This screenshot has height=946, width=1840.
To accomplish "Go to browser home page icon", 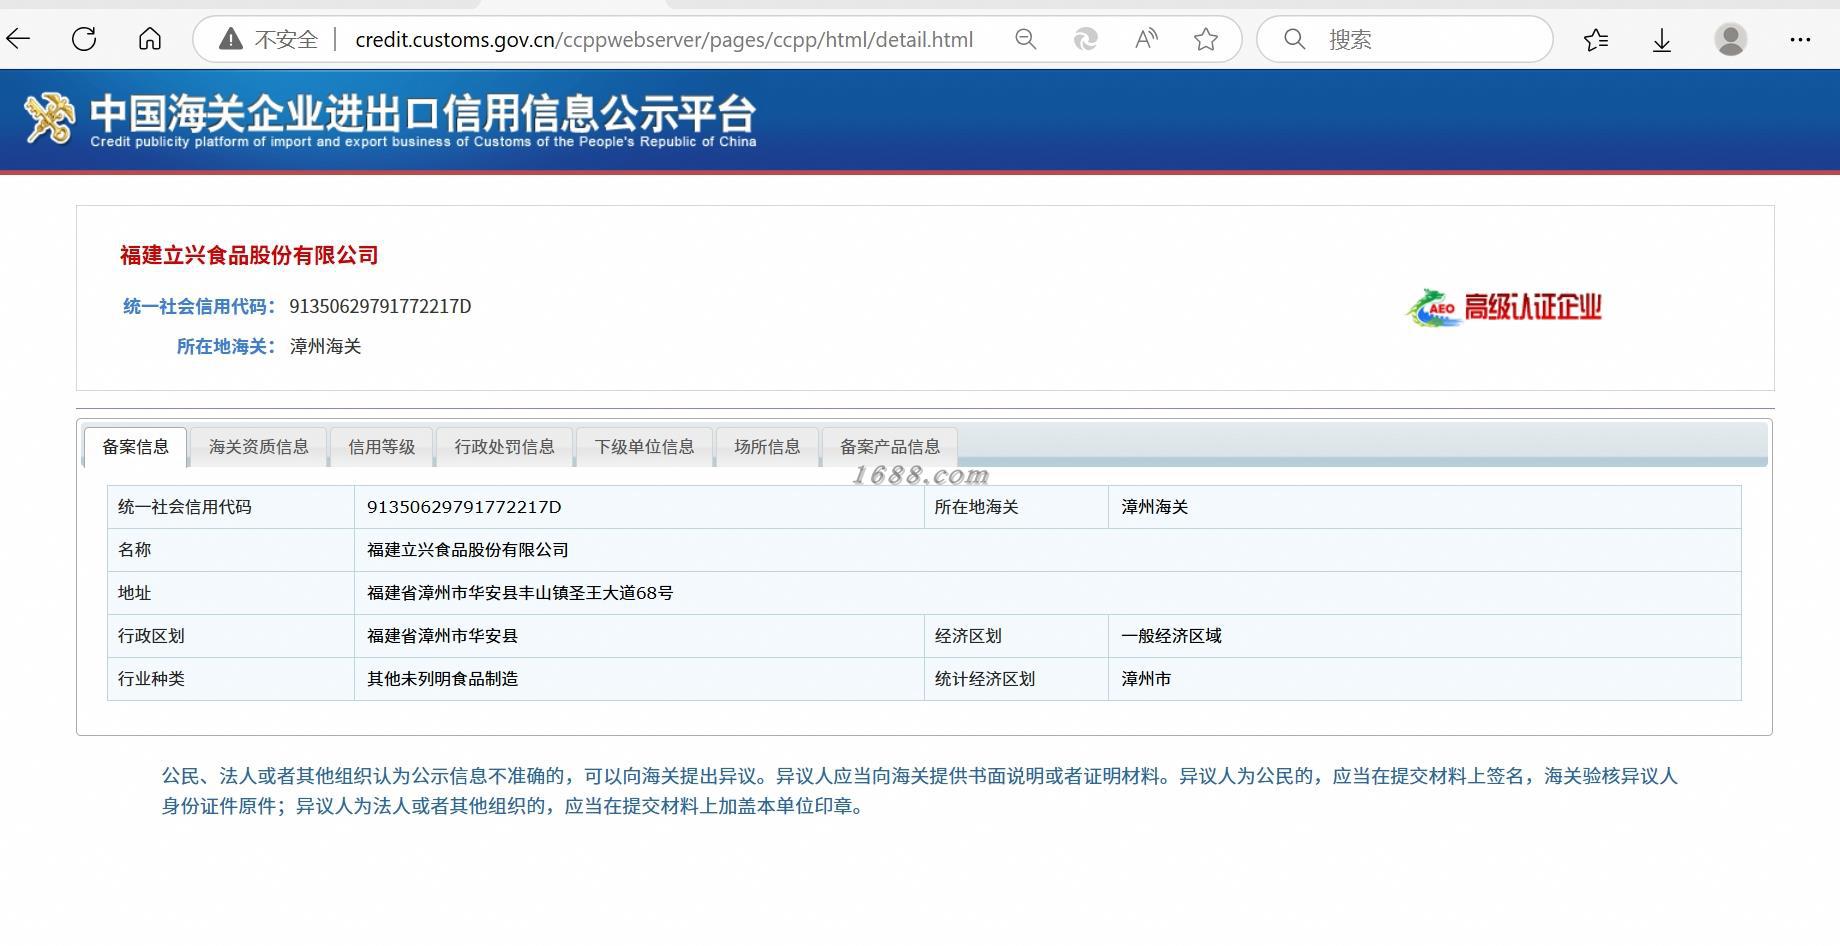I will 150,39.
